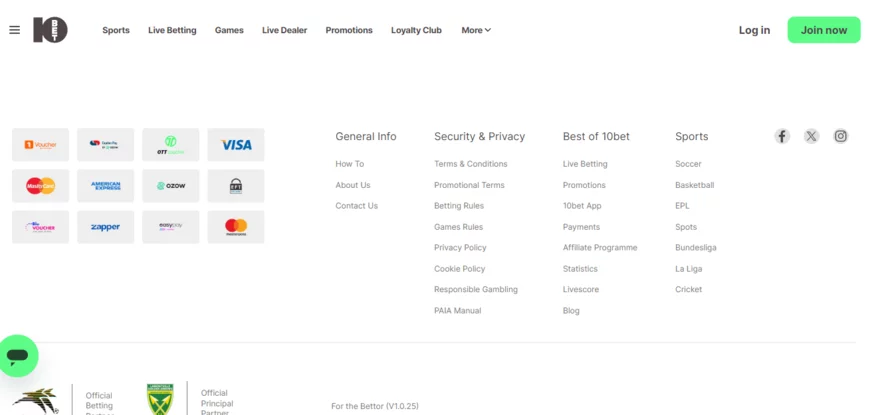The width and height of the screenshot is (880, 415).
Task: Open the hamburger menu icon
Action: (15, 30)
